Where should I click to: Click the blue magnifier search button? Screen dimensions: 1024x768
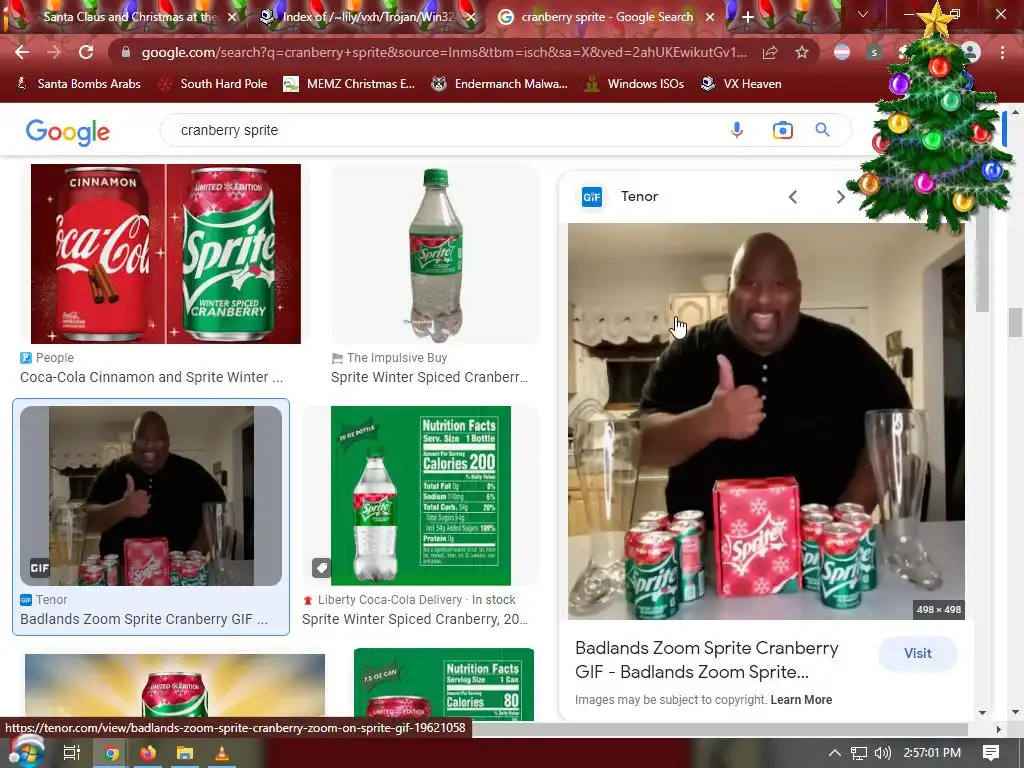click(x=823, y=130)
